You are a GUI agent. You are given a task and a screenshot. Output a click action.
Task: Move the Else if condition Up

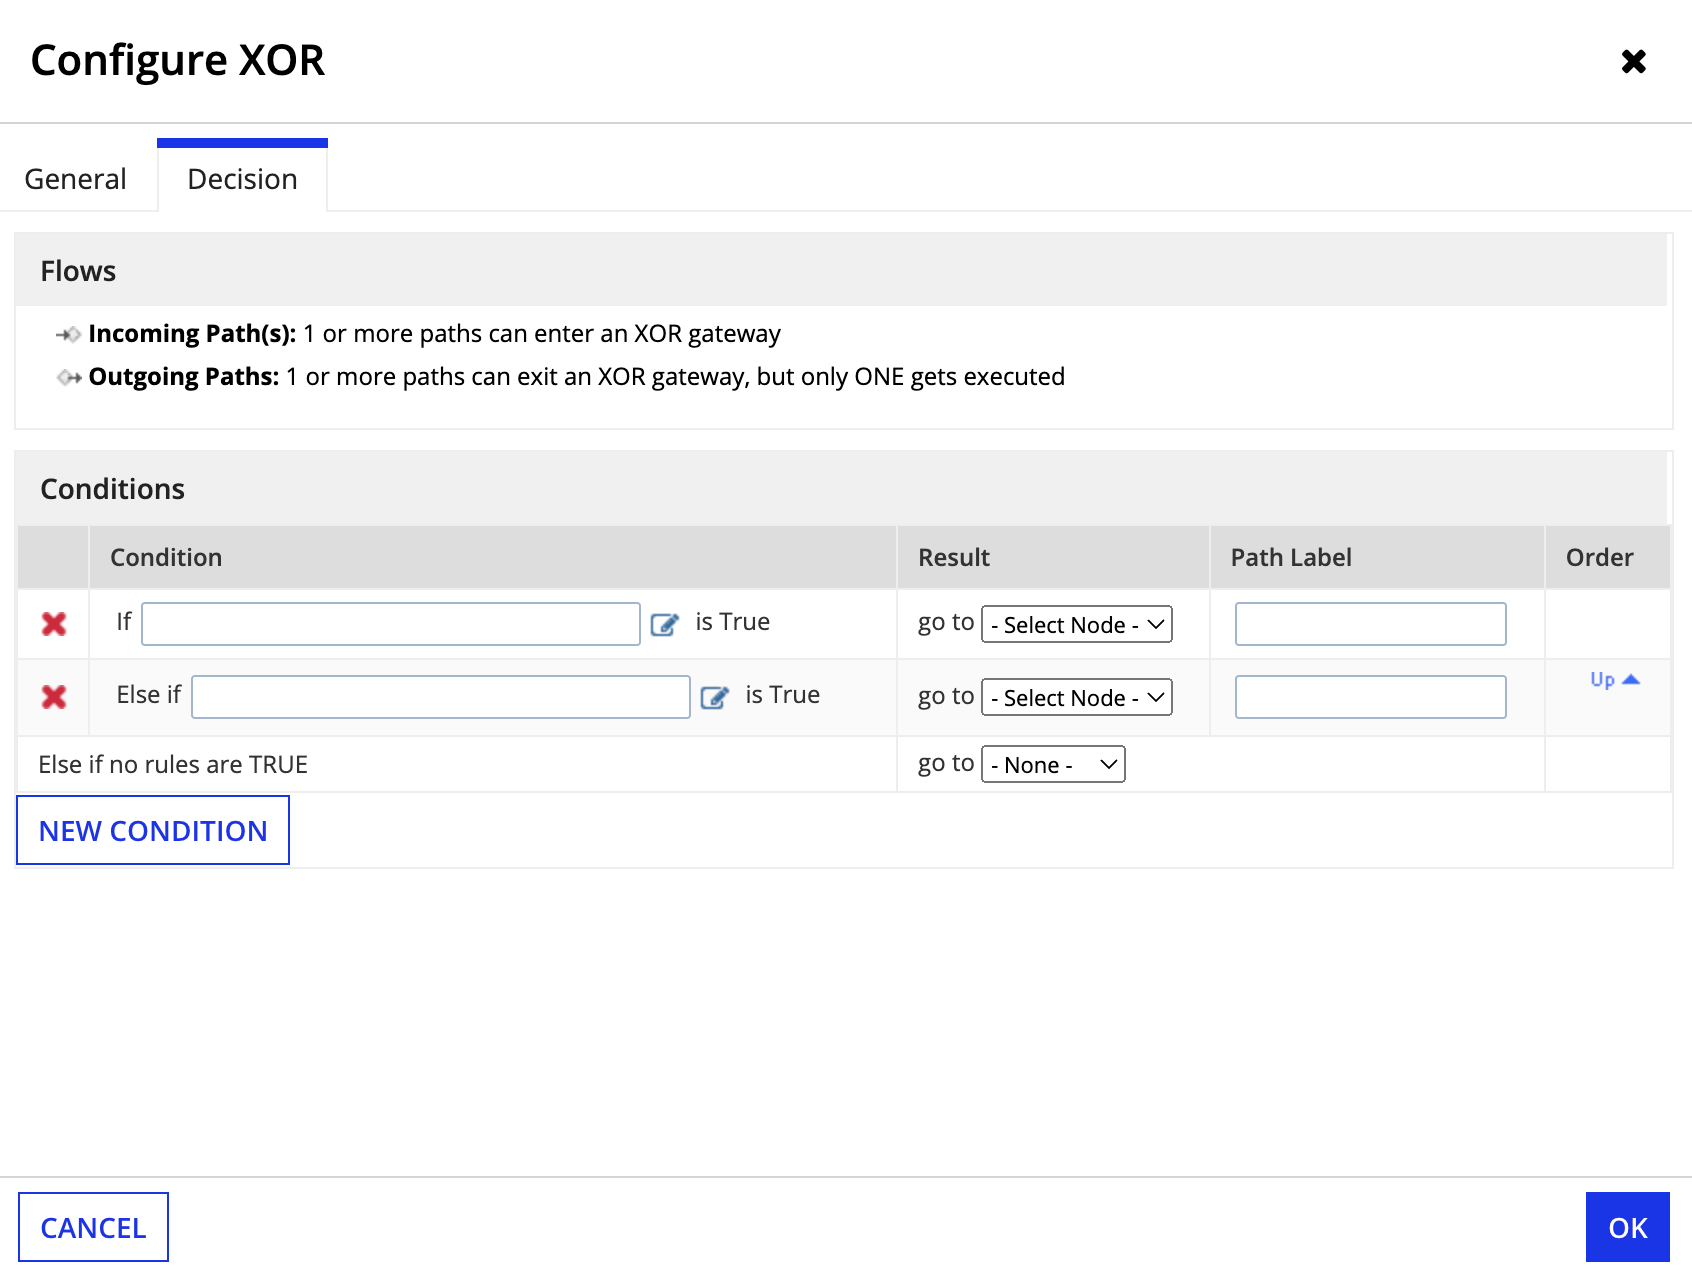tap(1615, 680)
